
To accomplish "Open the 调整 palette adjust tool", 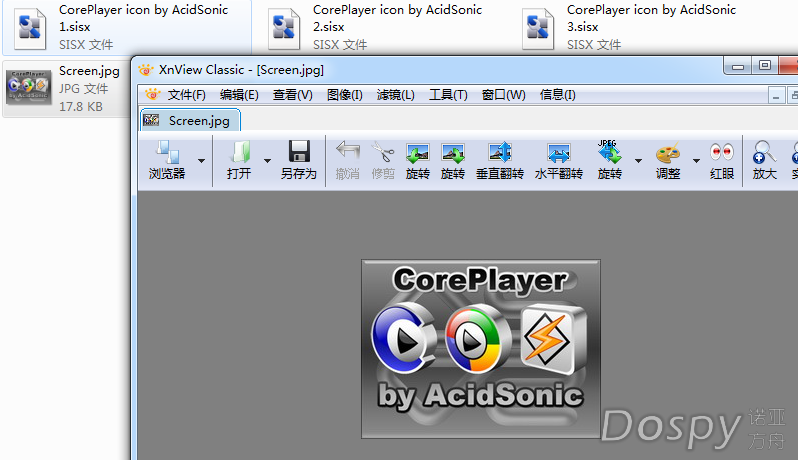I will click(668, 161).
